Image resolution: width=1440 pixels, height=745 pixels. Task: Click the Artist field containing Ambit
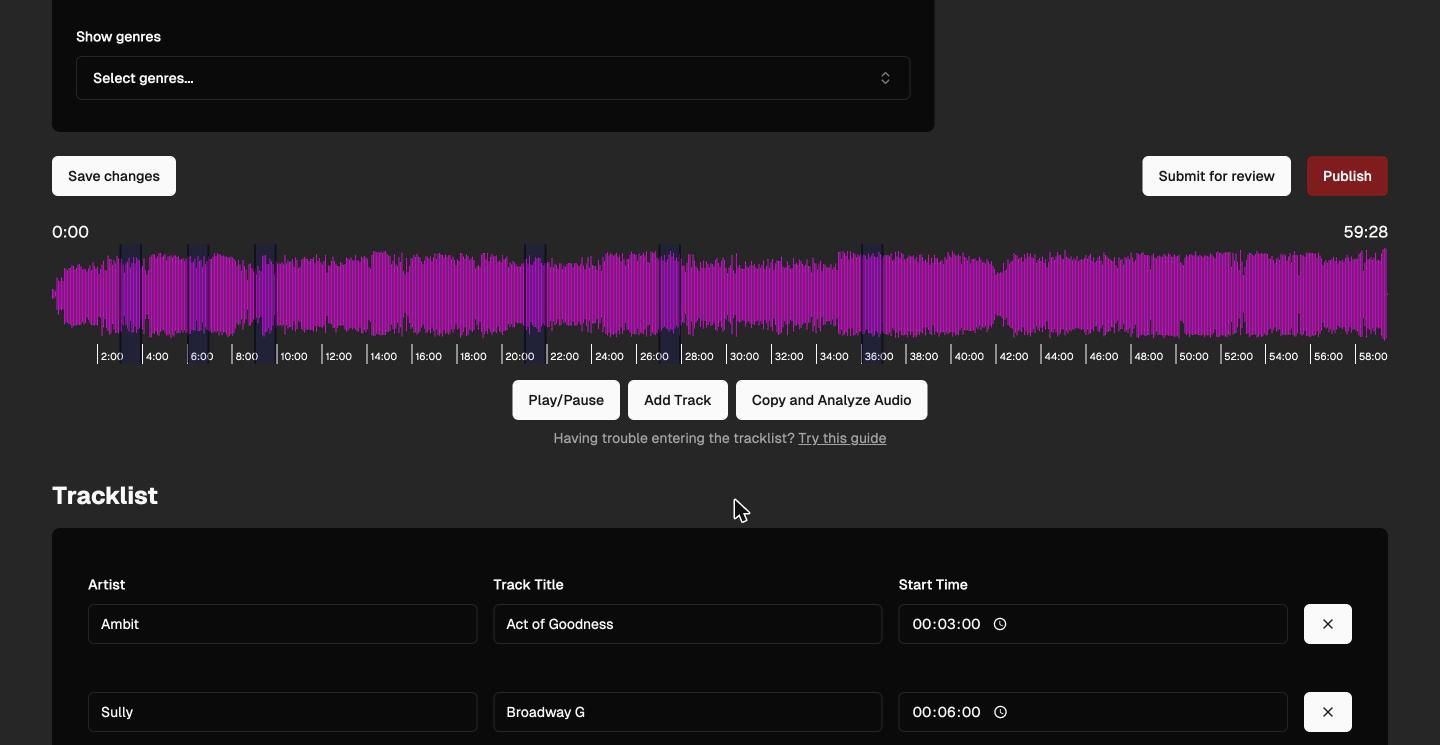pos(283,624)
